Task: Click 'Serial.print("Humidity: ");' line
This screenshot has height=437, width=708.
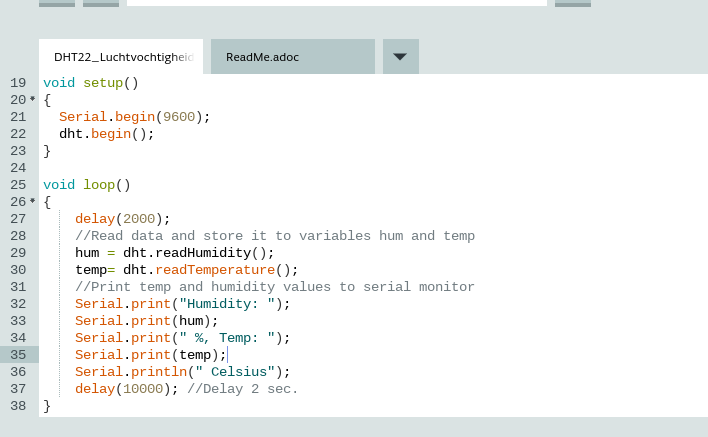Action: point(182,304)
